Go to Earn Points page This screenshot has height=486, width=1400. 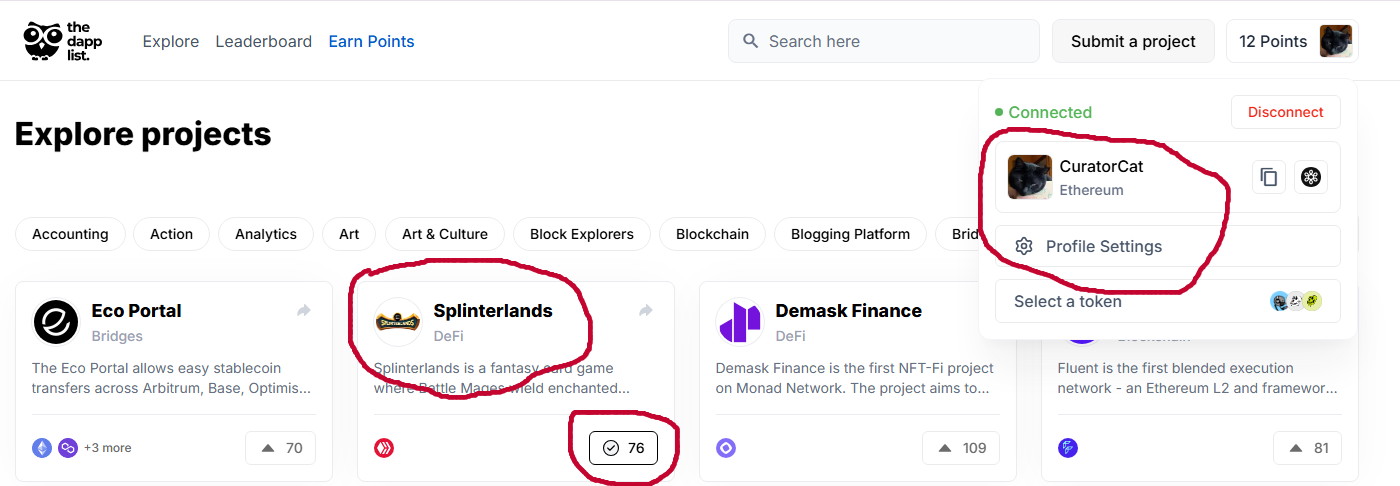tap(371, 41)
